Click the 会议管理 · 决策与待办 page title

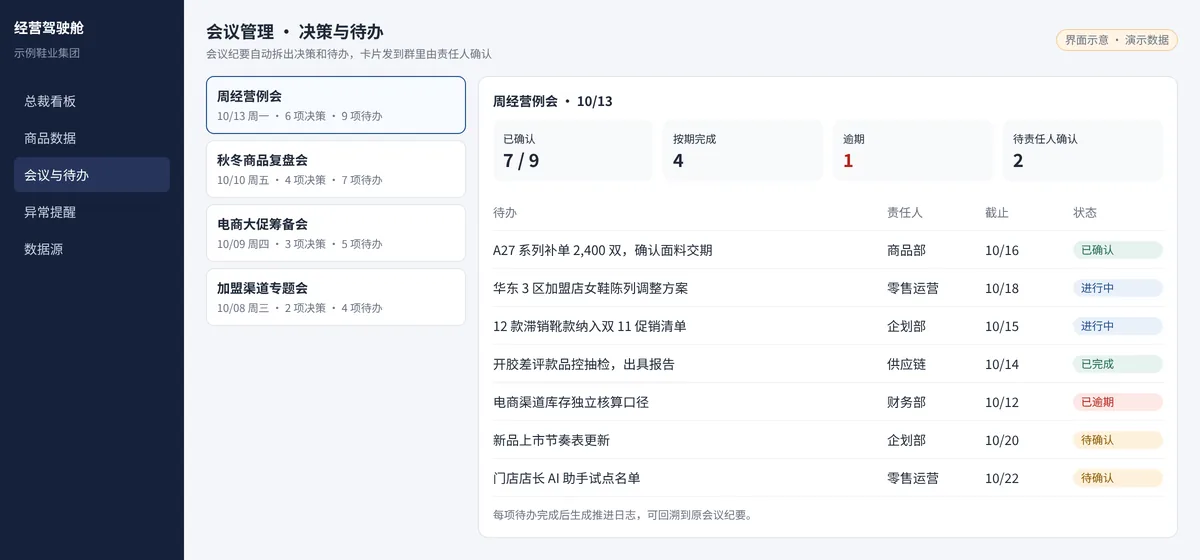tap(294, 32)
